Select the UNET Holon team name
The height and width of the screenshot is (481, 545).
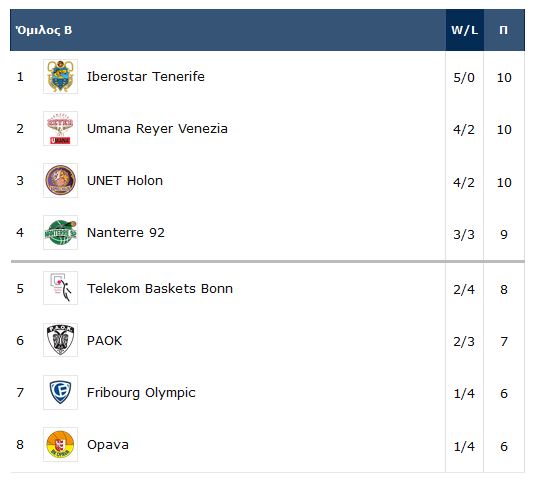click(125, 181)
